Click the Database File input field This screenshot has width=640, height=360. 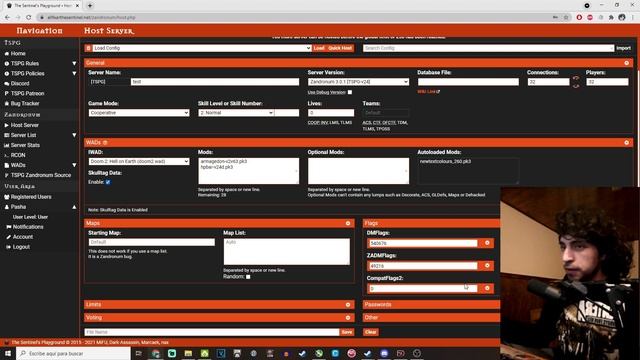(x=468, y=82)
